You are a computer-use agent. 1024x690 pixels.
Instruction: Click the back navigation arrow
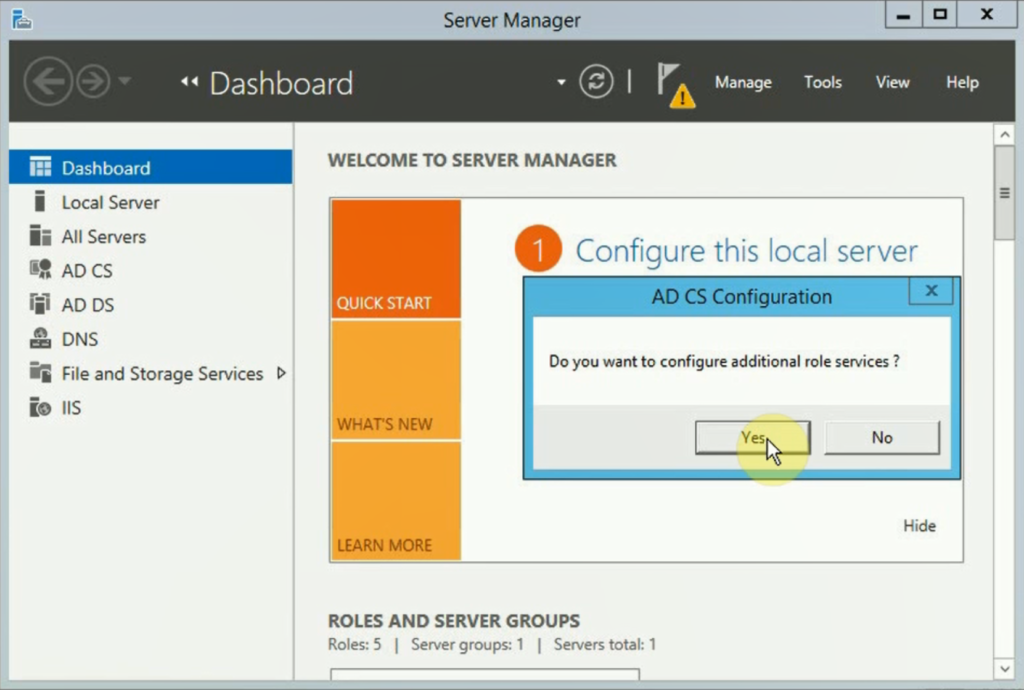[48, 82]
